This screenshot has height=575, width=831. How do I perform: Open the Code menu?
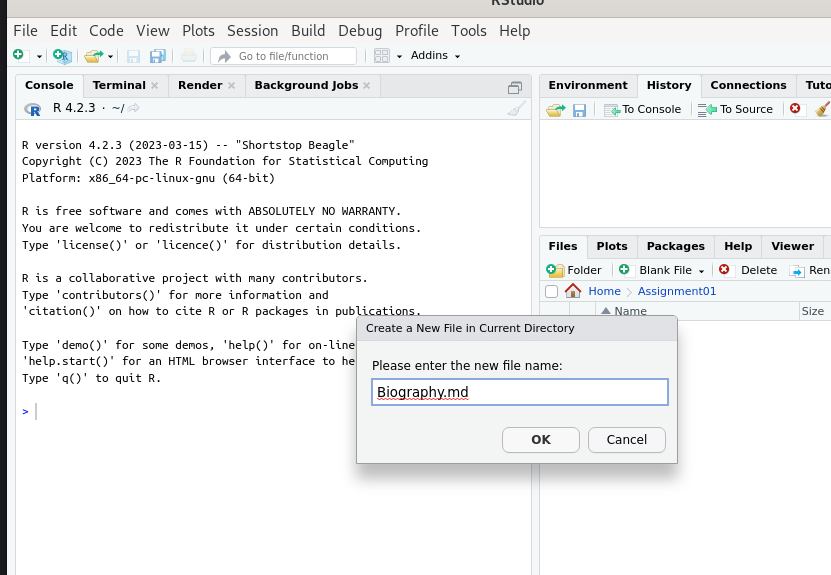(106, 31)
